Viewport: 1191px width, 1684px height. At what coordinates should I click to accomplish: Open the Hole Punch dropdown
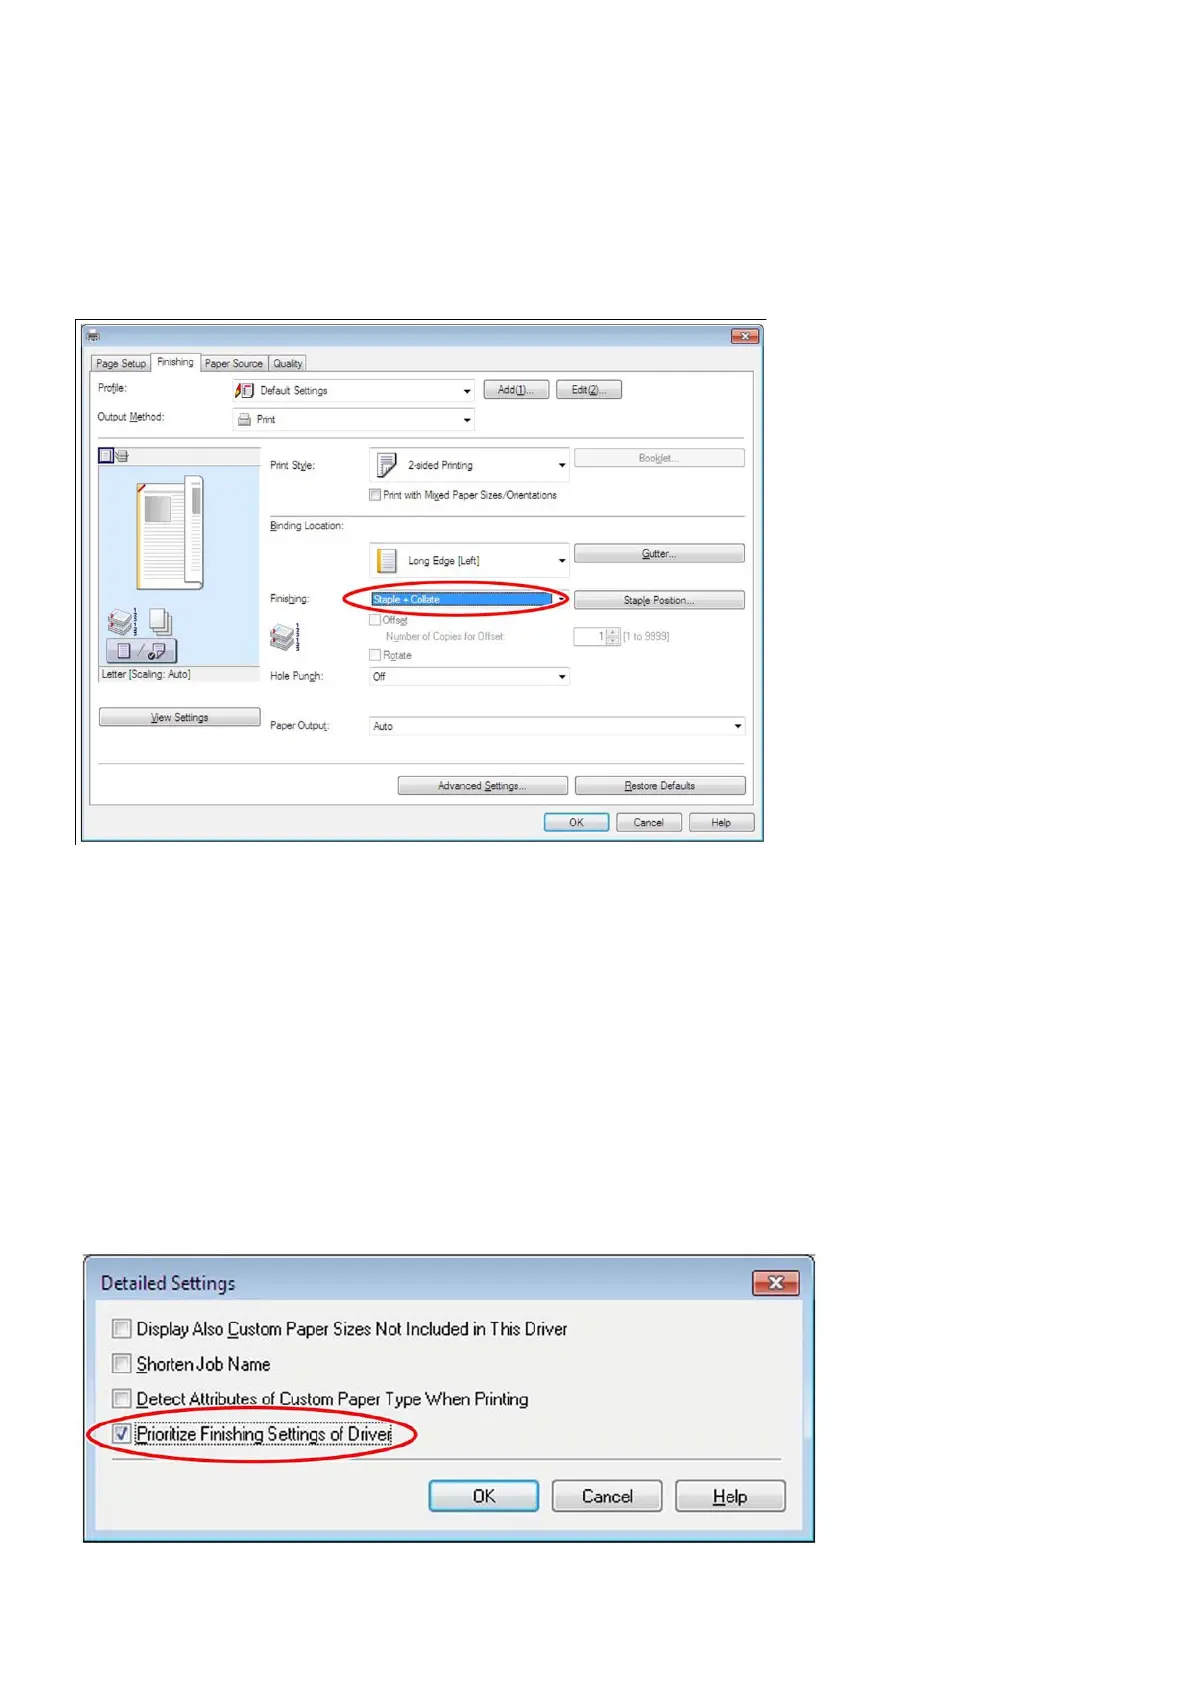(x=469, y=677)
